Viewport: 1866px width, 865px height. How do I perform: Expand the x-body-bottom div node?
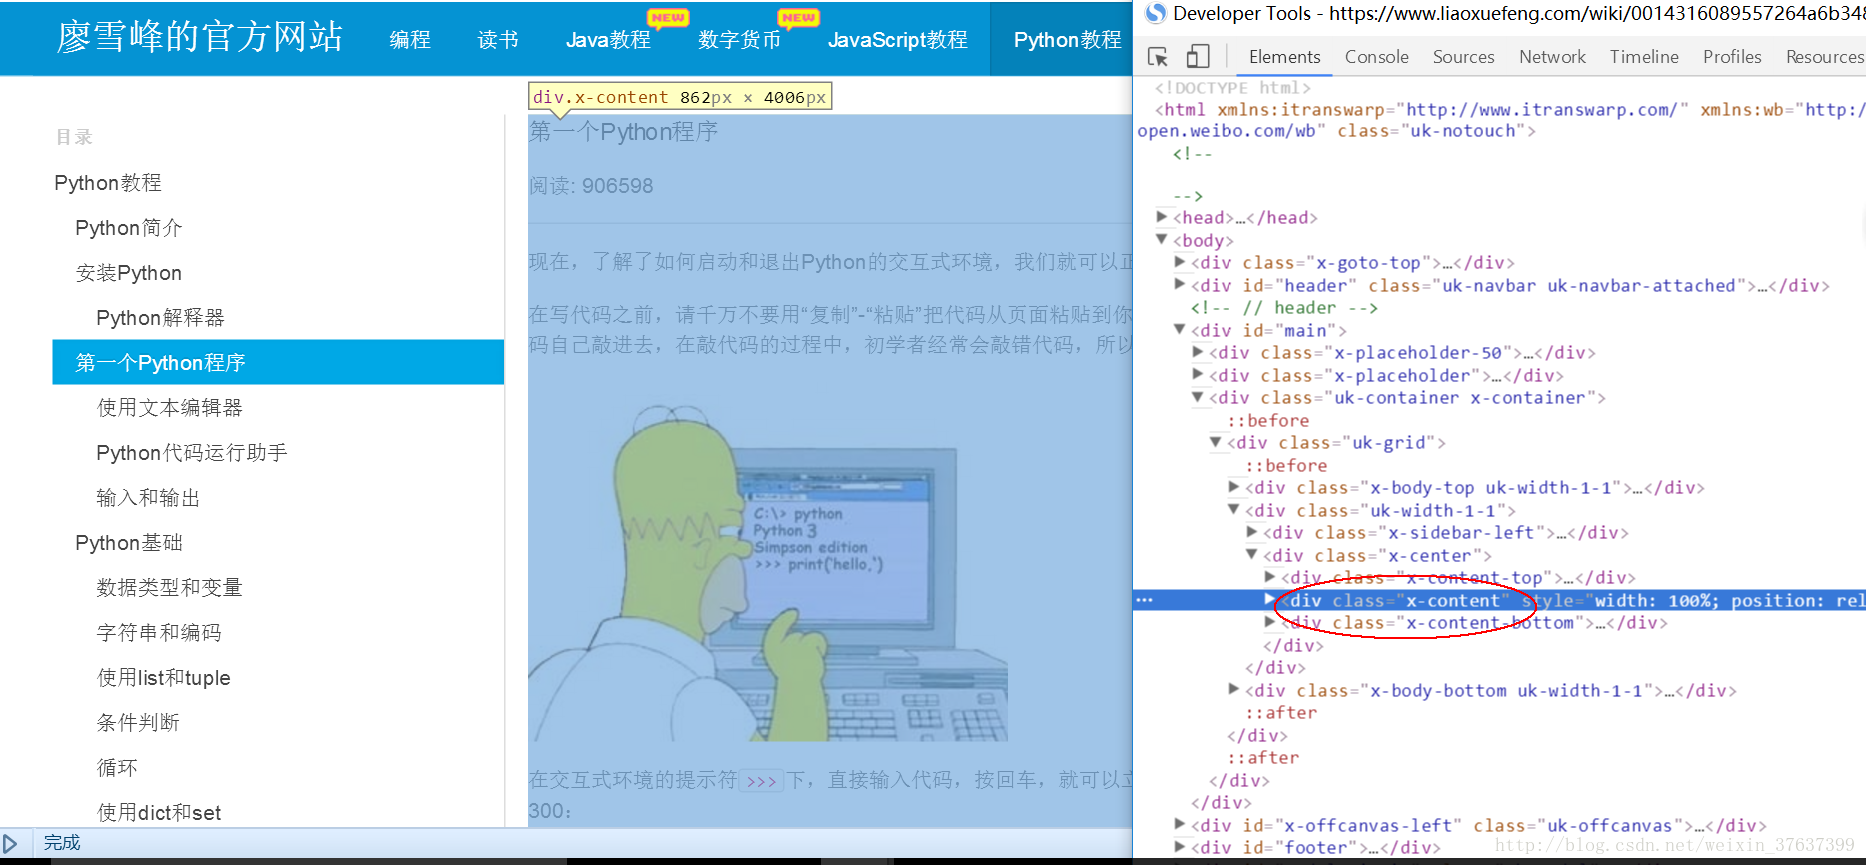coord(1234,690)
